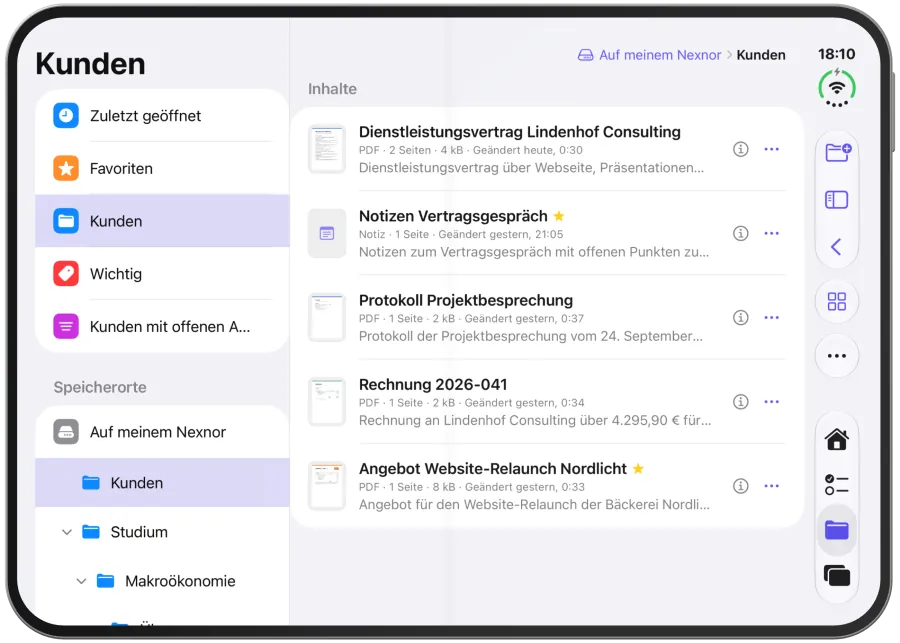
Task: Open more options for Angebot Website-Relaunch Nordlicht
Action: pos(771,486)
